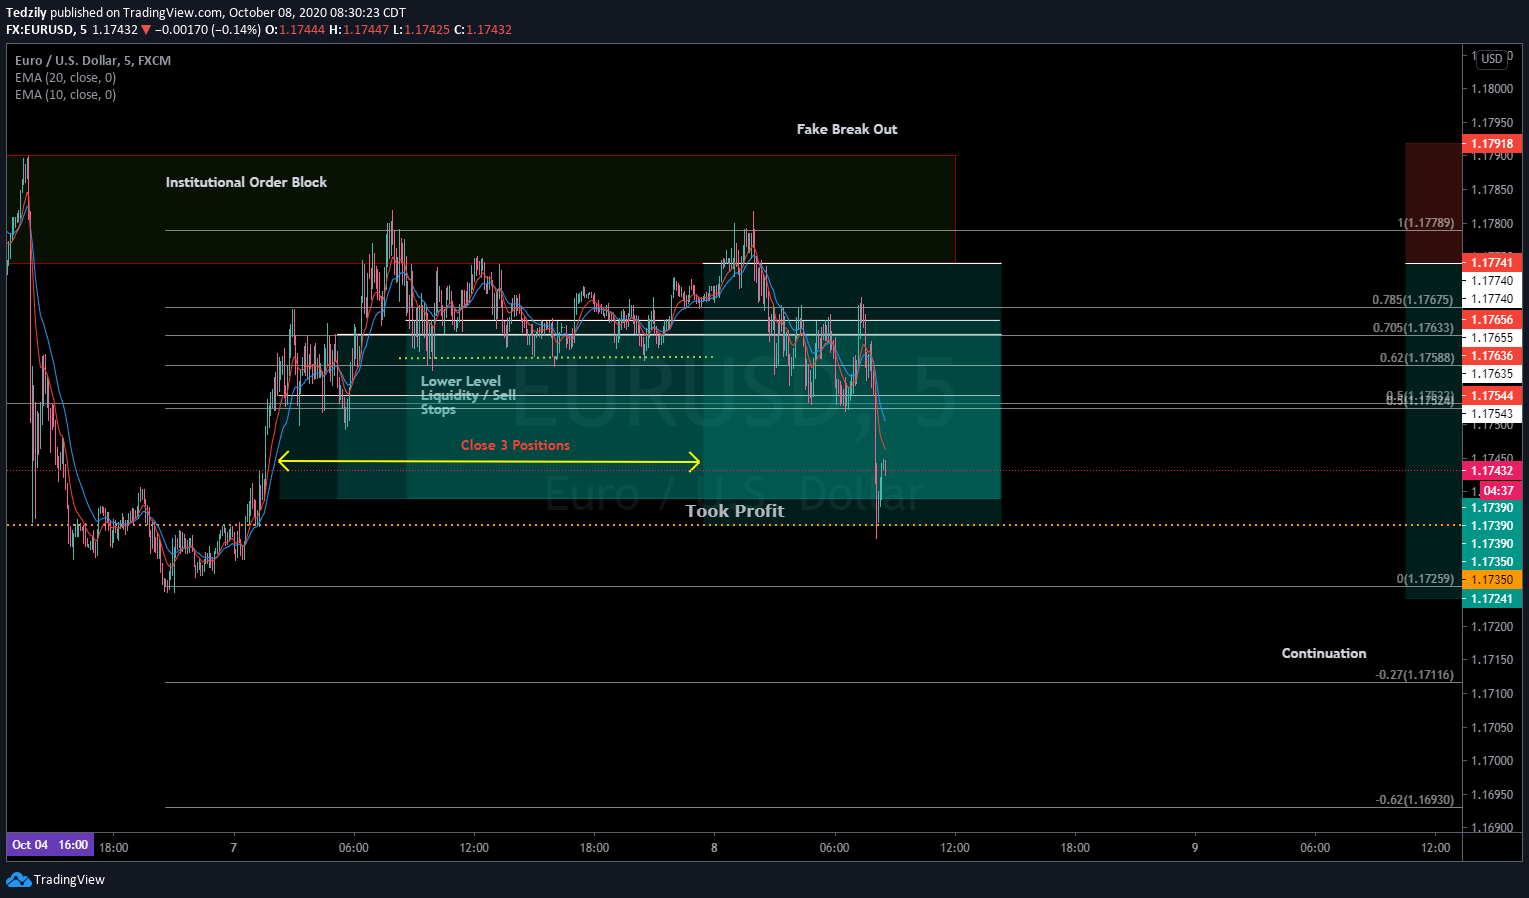Click the red 1.17741 price label
Viewport: 1529px width, 898px height.
[x=1492, y=263]
